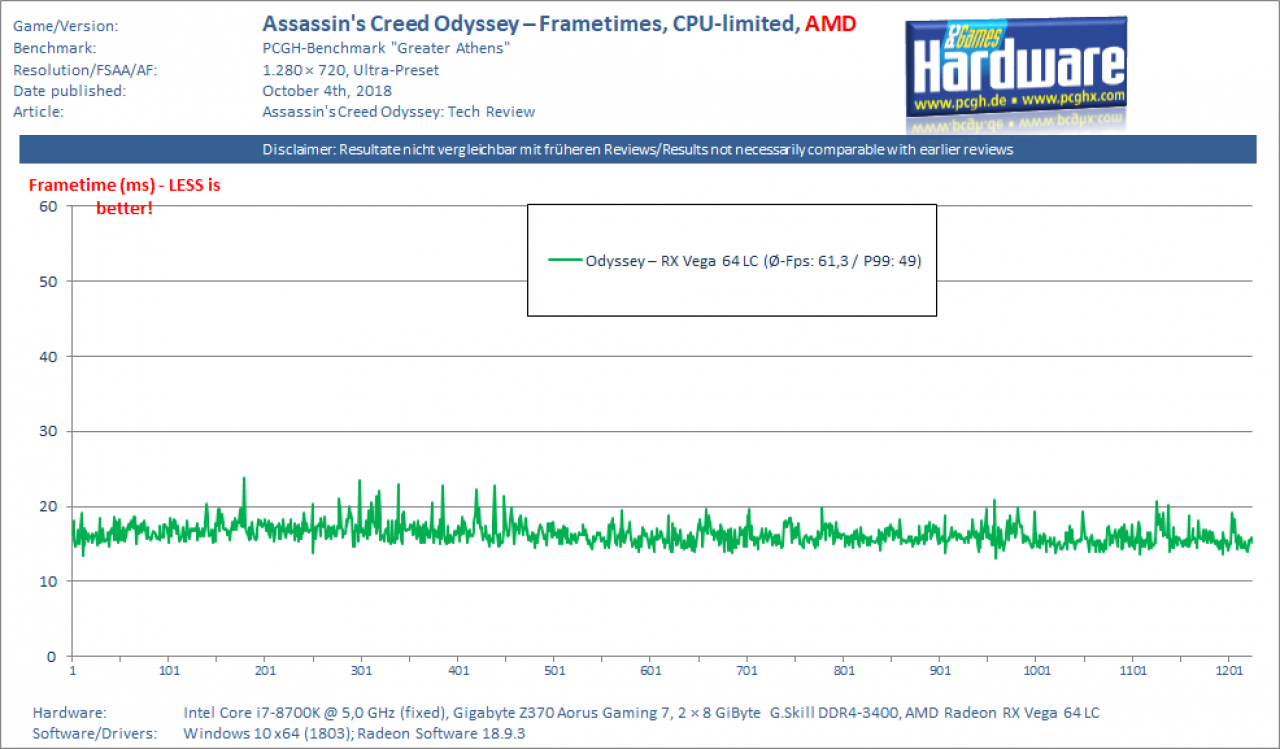Click the y-axis value 50
The width and height of the screenshot is (1280, 749).
tap(49, 281)
